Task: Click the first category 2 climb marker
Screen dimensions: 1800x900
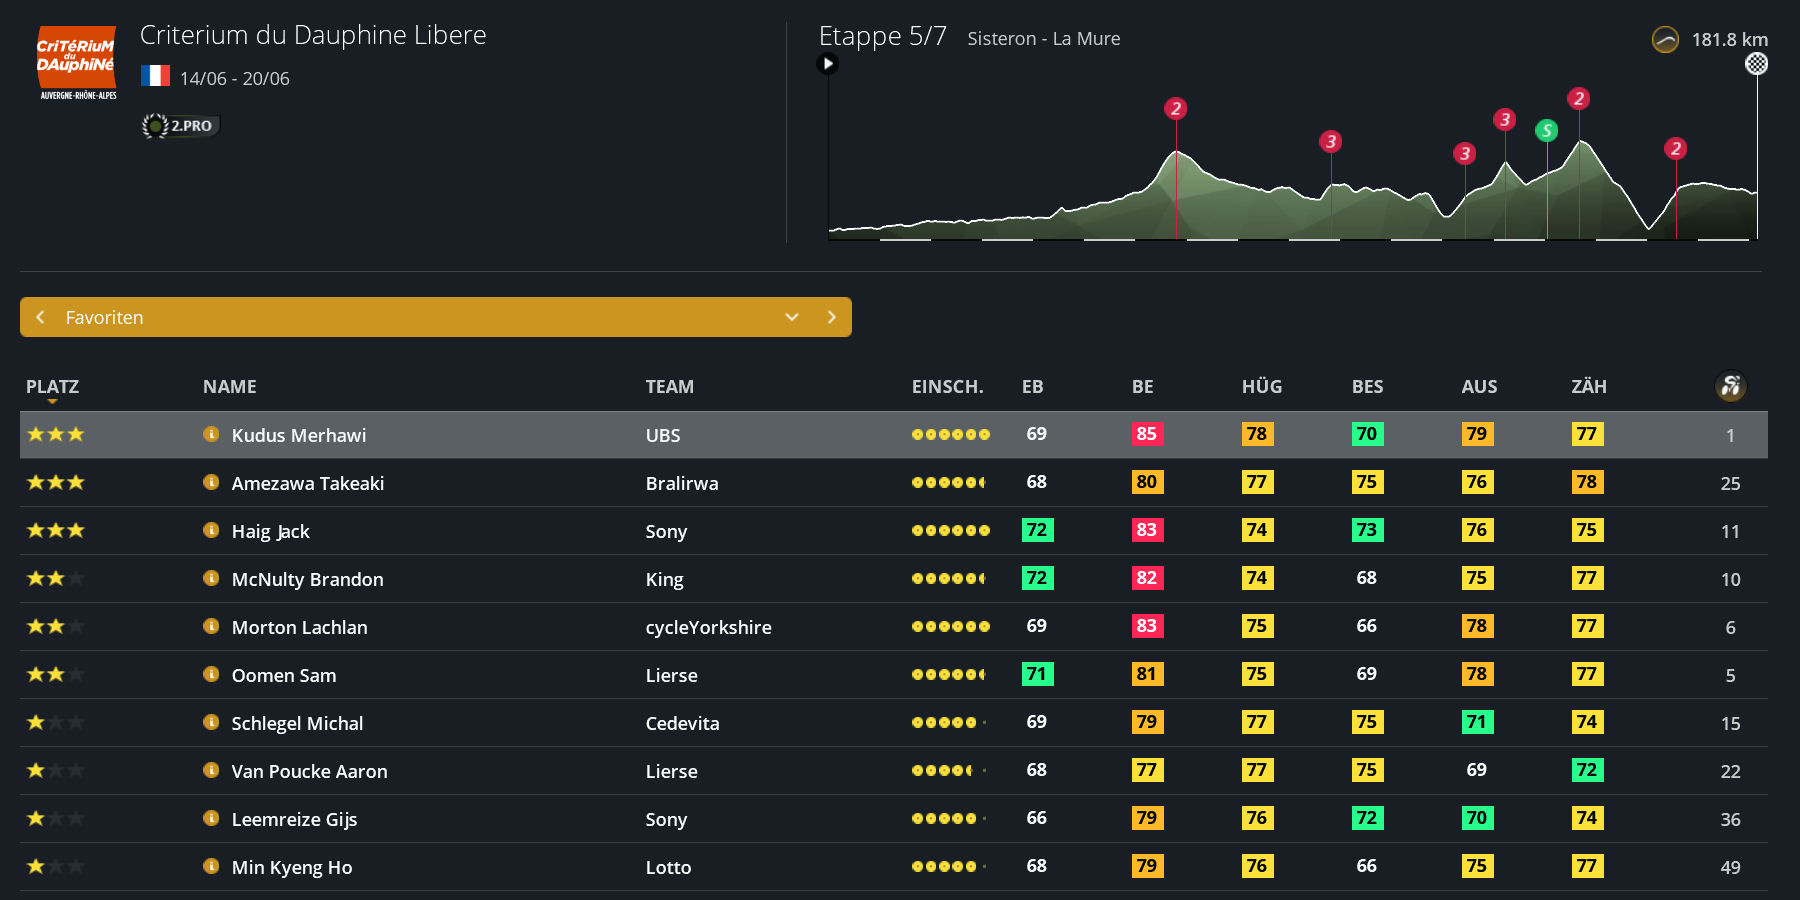Action: click(x=1176, y=108)
